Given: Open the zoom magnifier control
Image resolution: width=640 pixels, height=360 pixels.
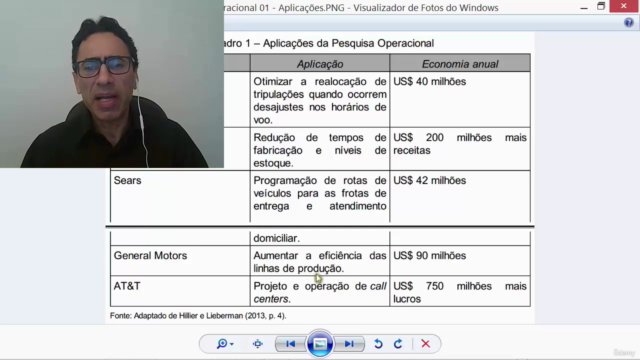Looking at the screenshot, I should (222, 344).
